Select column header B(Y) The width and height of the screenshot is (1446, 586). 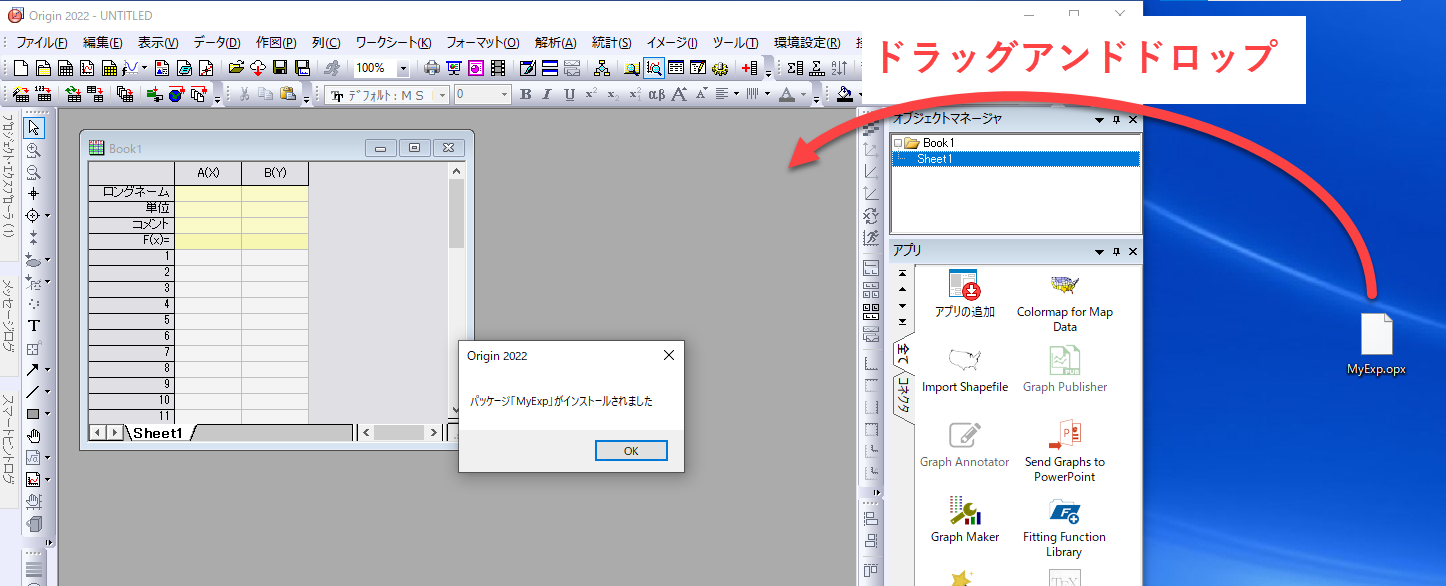[x=275, y=173]
